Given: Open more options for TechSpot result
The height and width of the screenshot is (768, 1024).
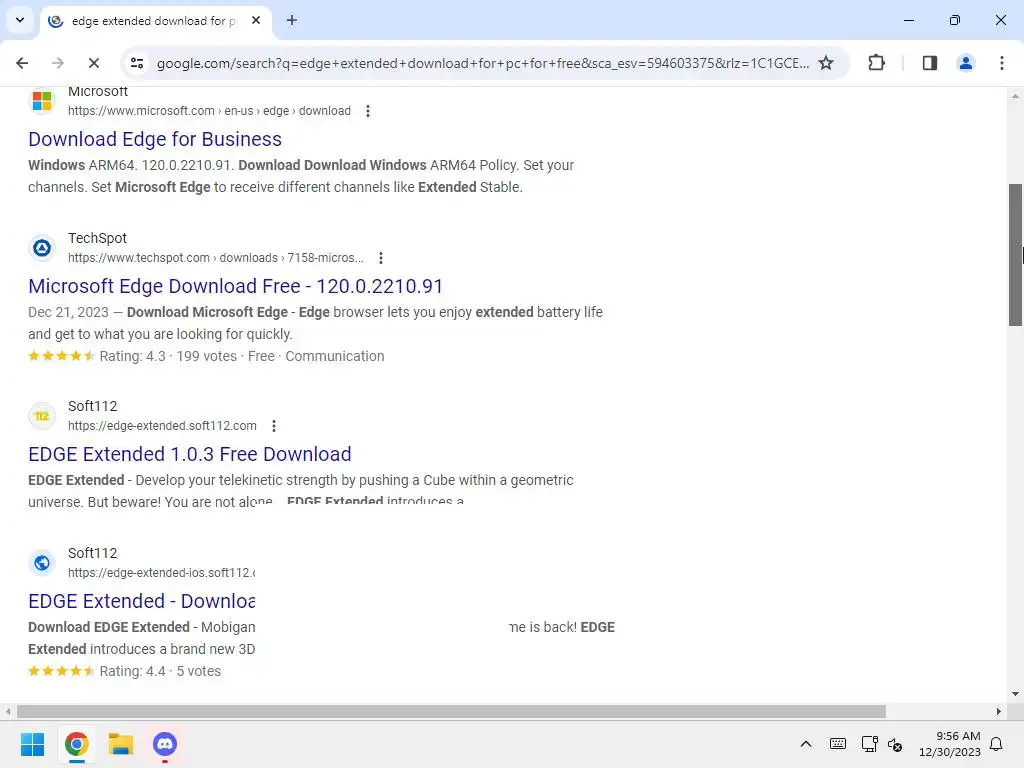Looking at the screenshot, I should pos(381,258).
